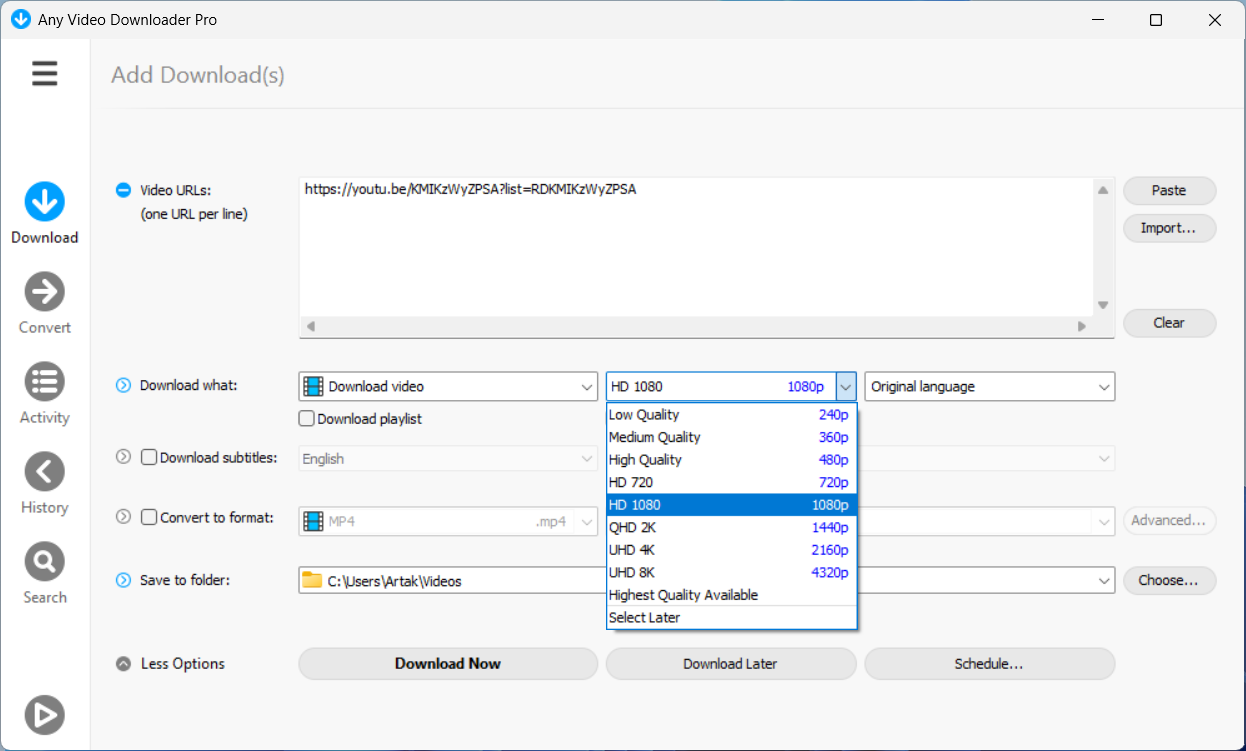The image size is (1246, 751).
Task: Click the play icon at bottom of sidebar
Action: tap(45, 715)
